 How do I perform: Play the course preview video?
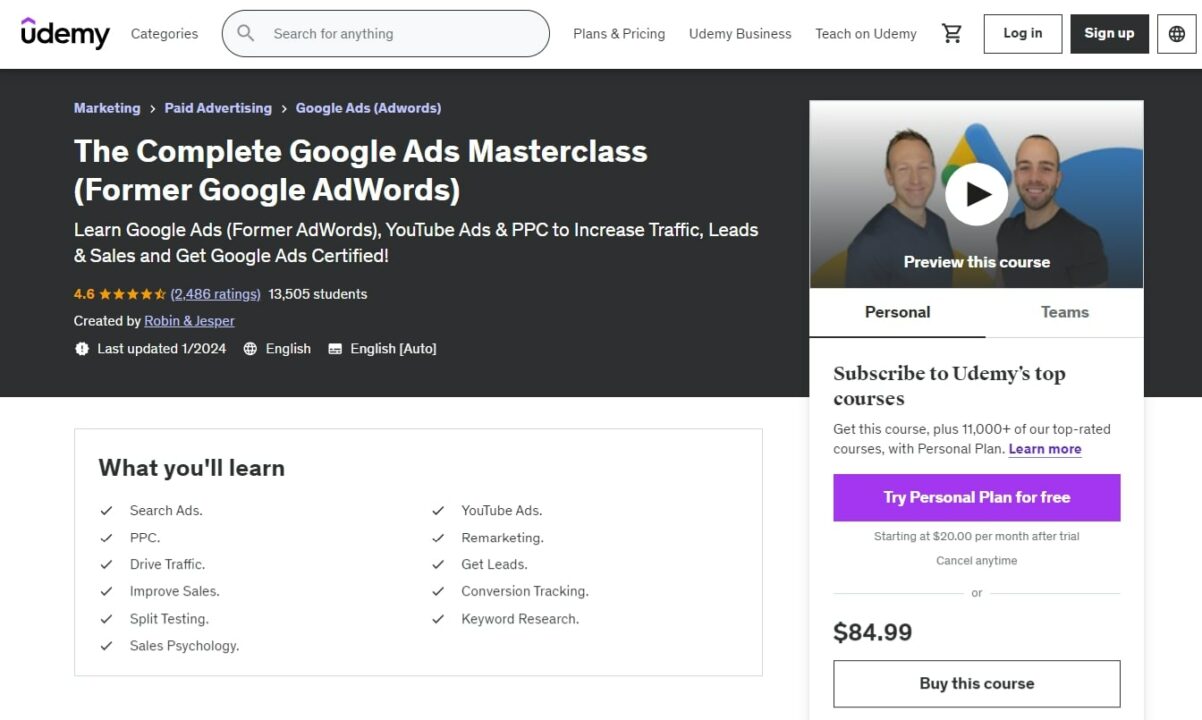pyautogui.click(x=977, y=194)
